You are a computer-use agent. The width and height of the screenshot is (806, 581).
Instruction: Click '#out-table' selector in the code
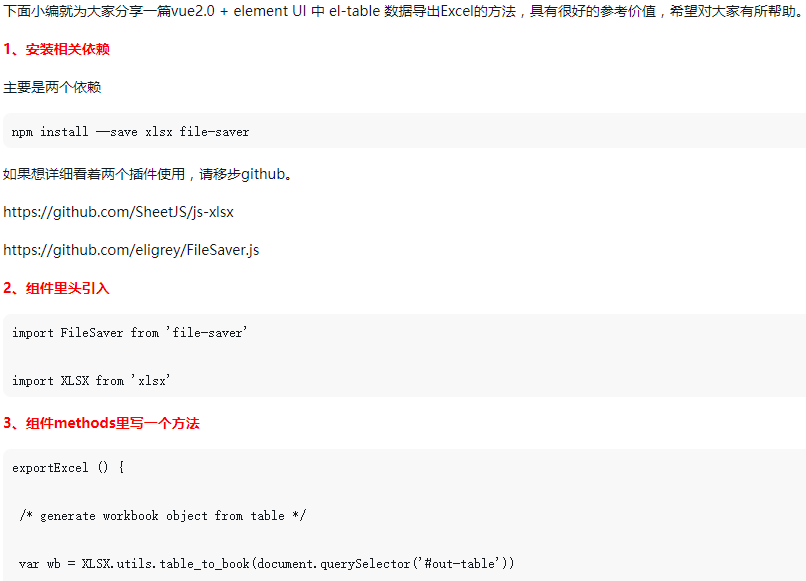[x=460, y=564]
